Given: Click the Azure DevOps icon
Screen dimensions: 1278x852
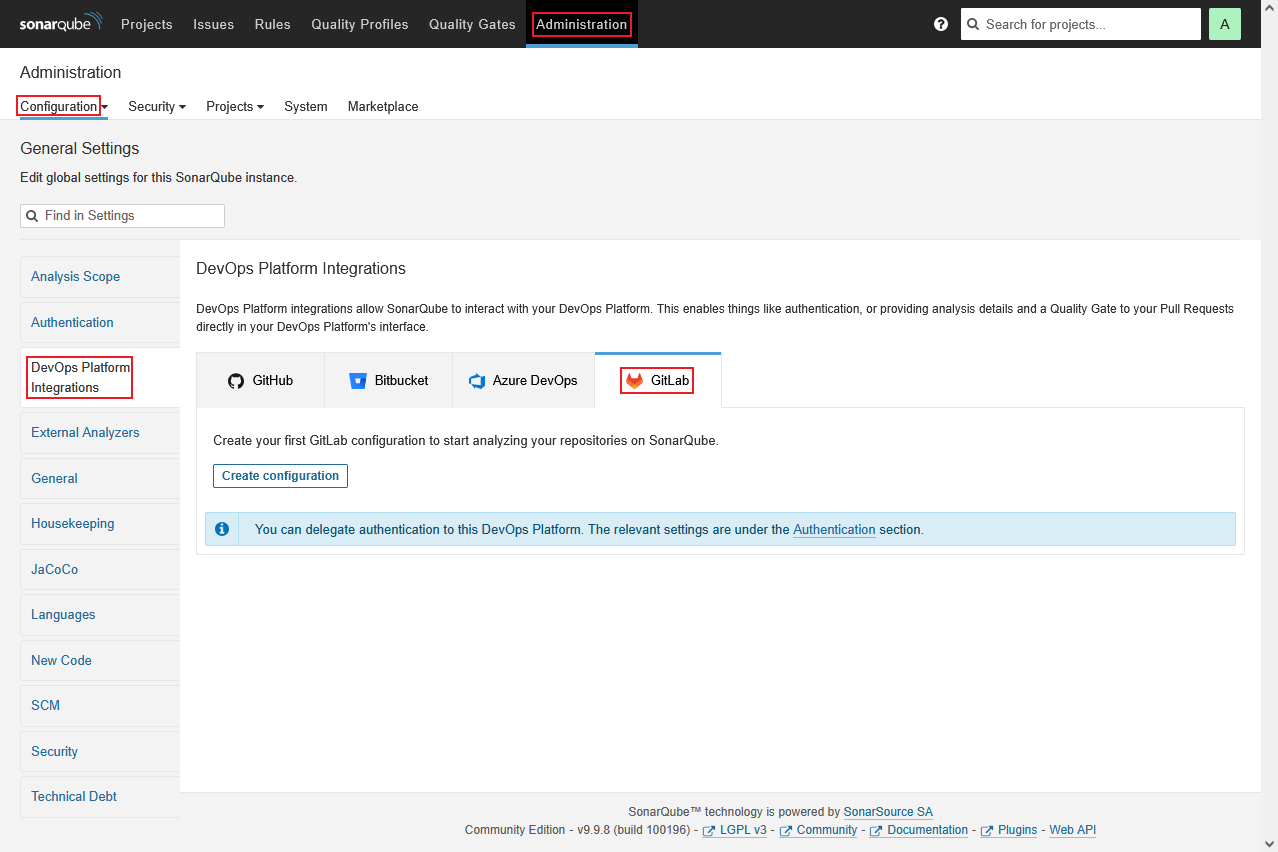Looking at the screenshot, I should [x=477, y=381].
